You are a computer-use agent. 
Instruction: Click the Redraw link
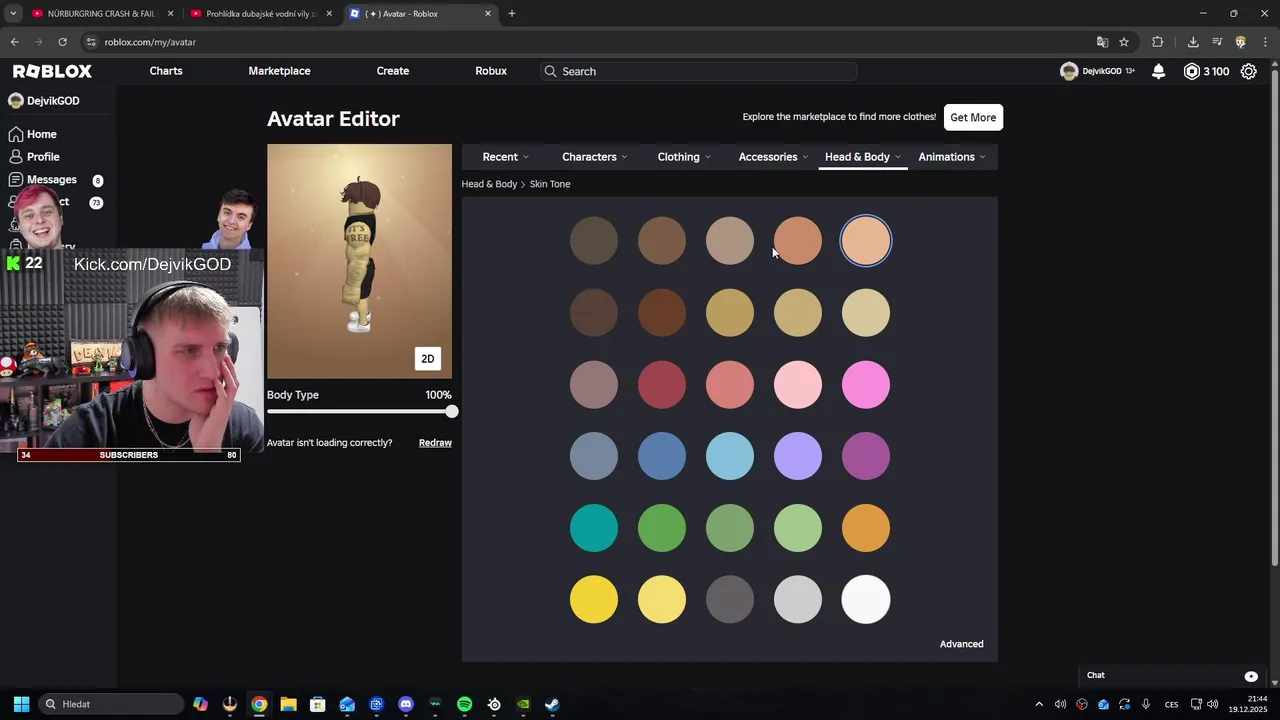coord(435,443)
